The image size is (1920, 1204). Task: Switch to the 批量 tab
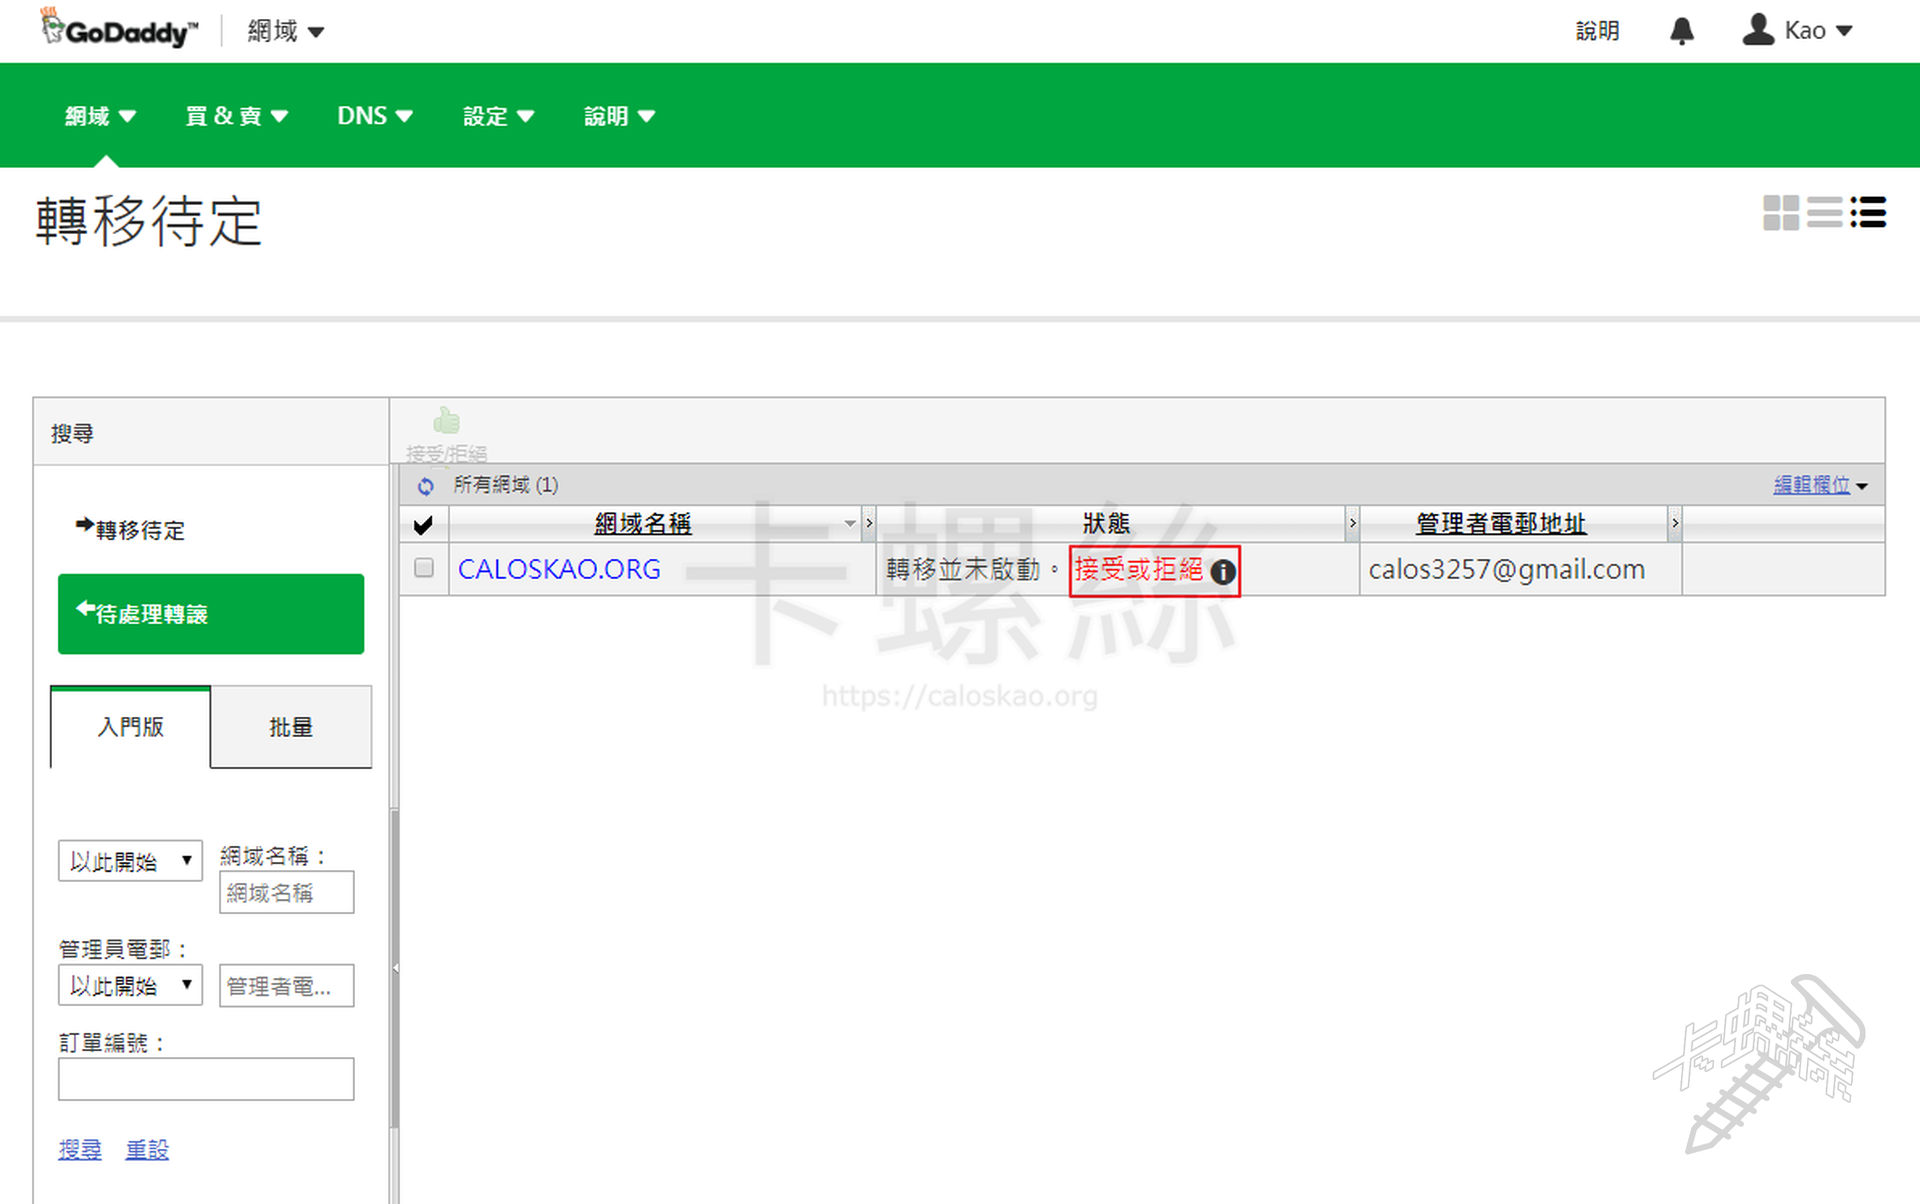[x=291, y=727]
